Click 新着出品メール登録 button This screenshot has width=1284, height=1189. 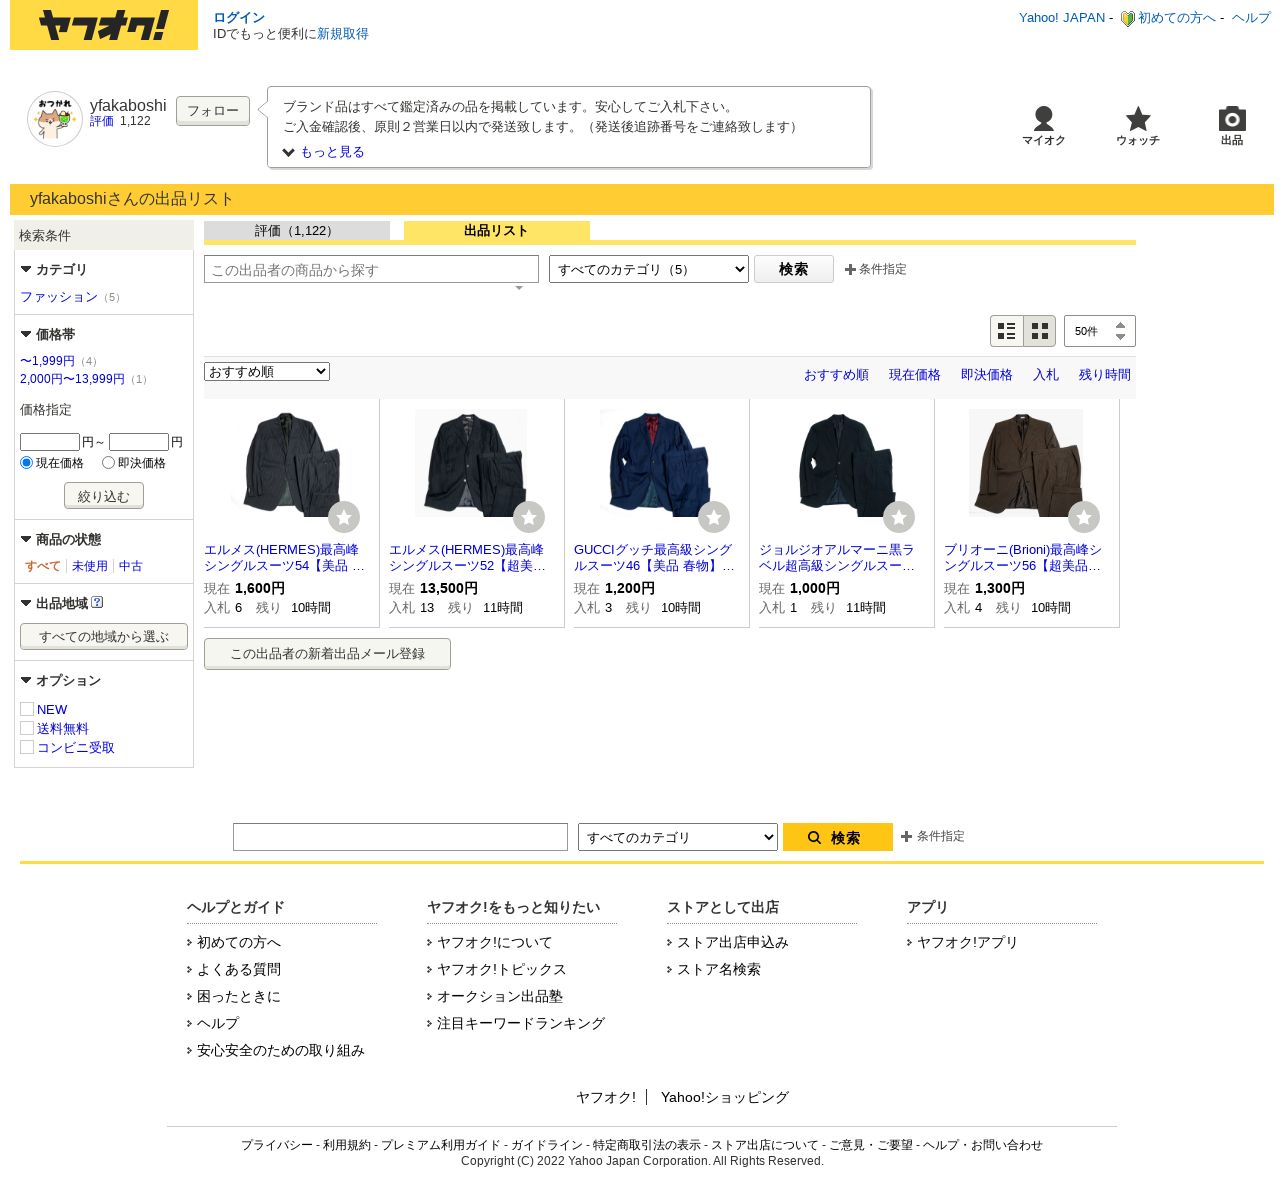click(x=328, y=654)
